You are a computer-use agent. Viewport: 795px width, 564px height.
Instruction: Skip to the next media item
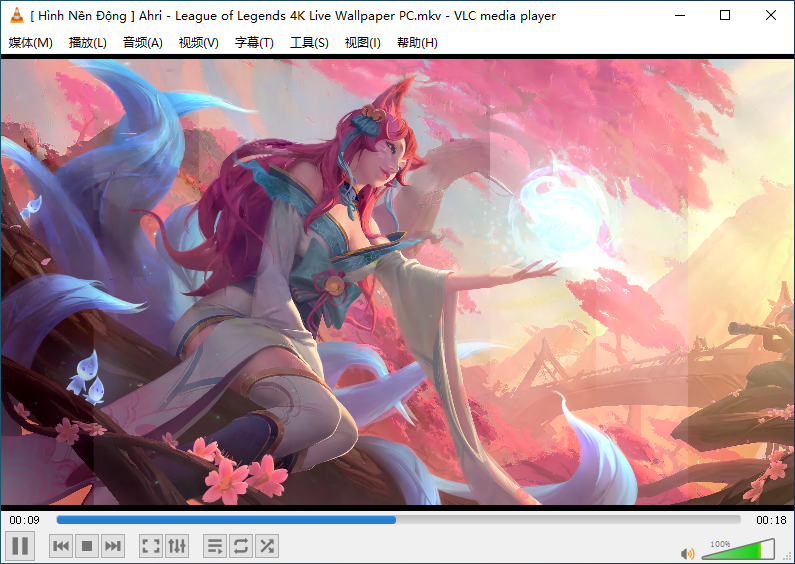point(113,546)
